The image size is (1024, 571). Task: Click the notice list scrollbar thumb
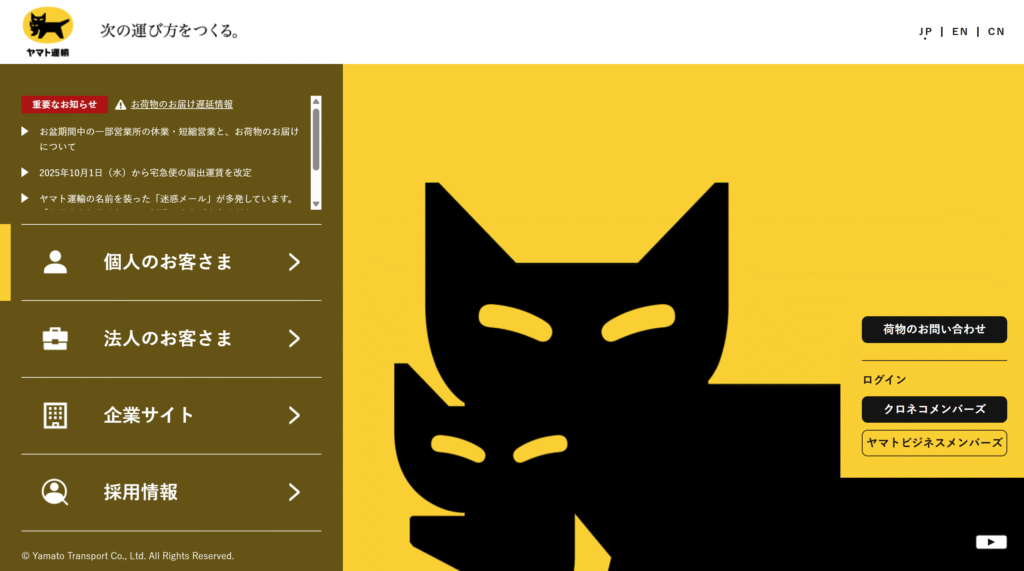tap(316, 139)
